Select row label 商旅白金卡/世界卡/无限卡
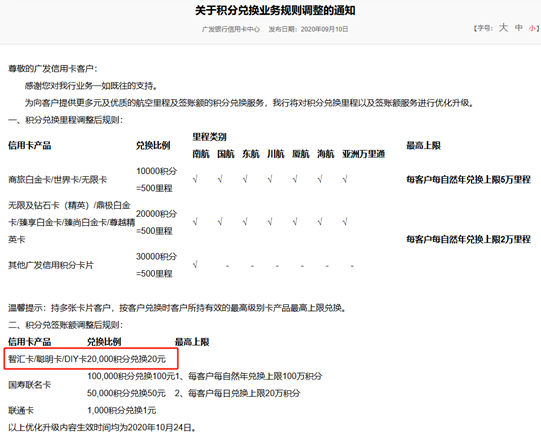The image size is (541, 433). (x=58, y=179)
